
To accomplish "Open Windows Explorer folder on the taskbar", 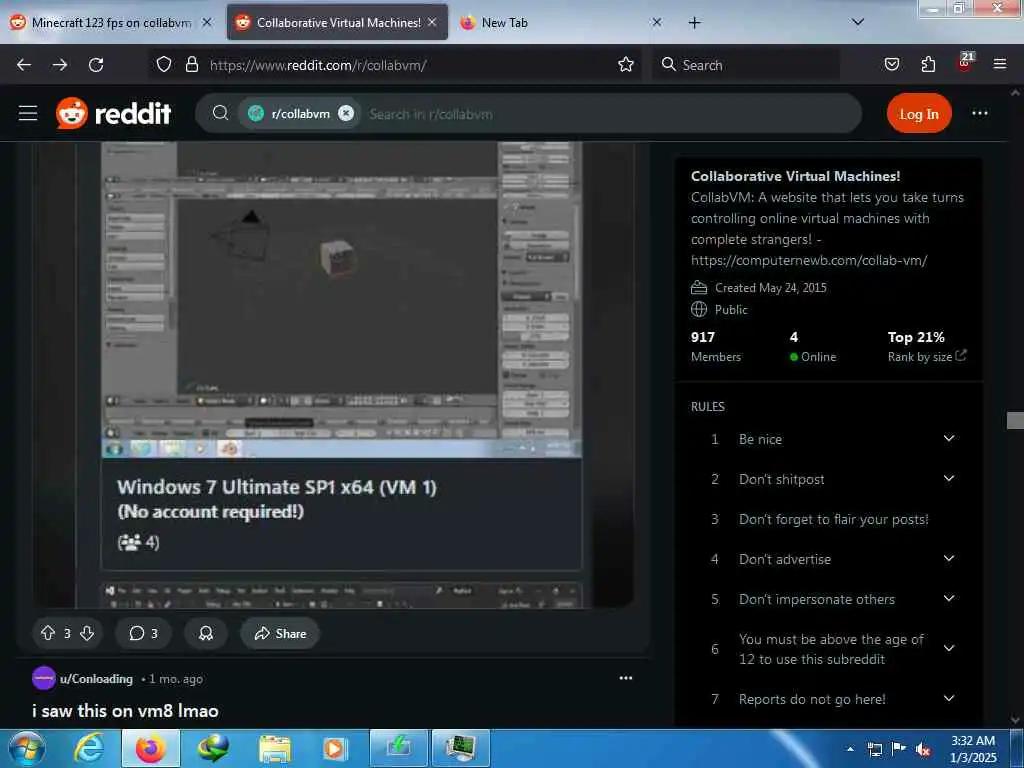I will coord(274,748).
